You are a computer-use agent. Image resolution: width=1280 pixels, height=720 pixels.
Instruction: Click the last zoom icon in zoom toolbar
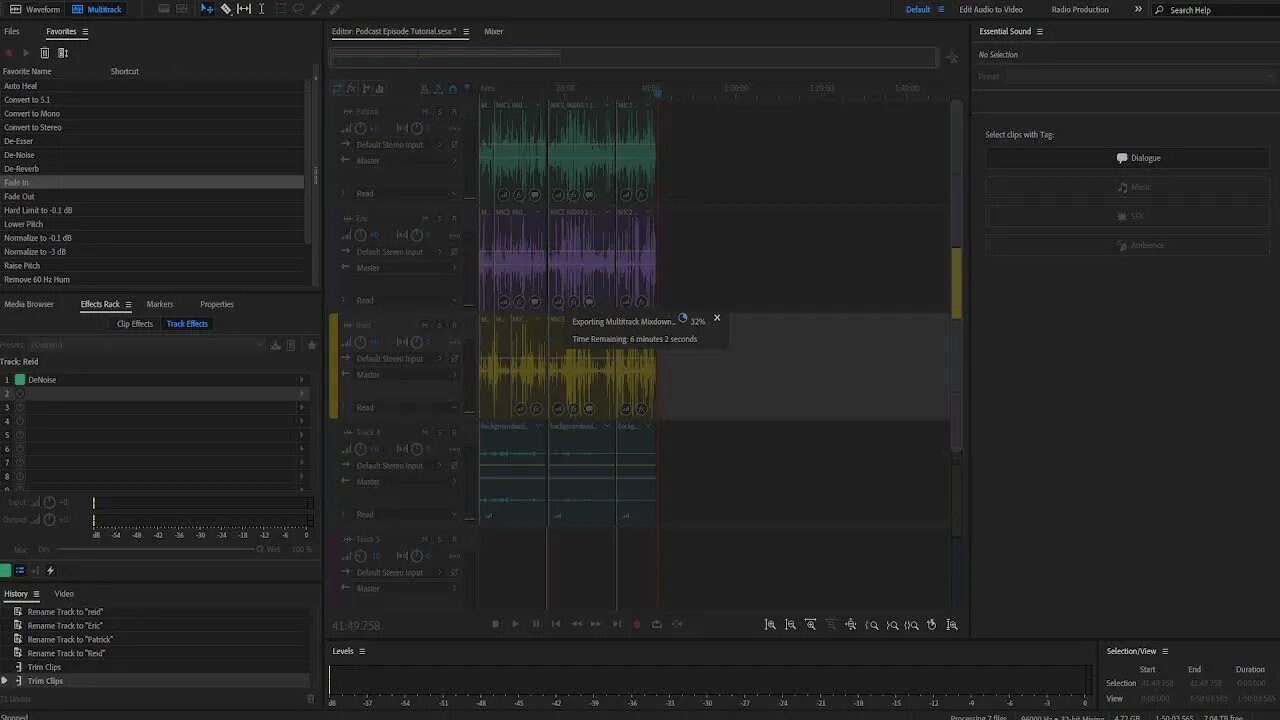coord(952,624)
